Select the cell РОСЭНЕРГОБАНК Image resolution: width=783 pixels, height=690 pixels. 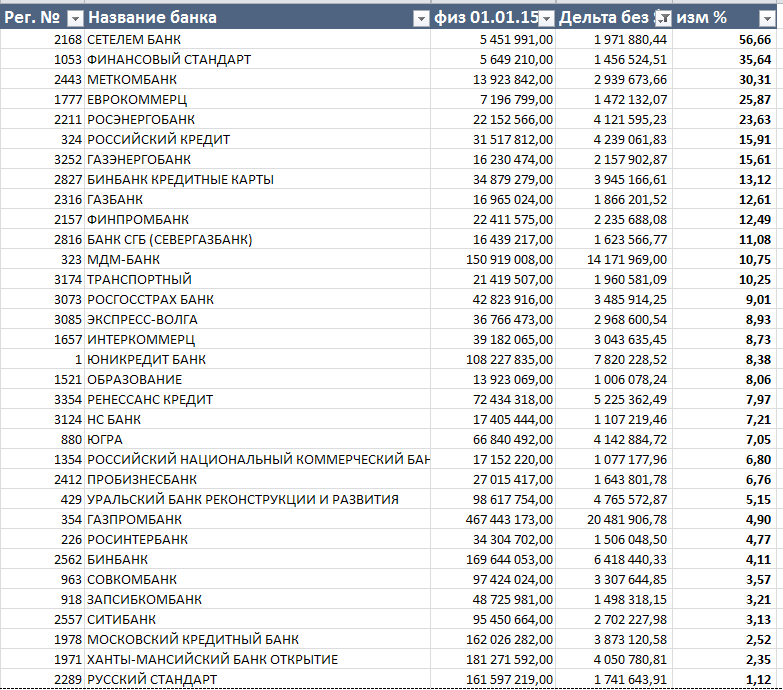point(257,119)
